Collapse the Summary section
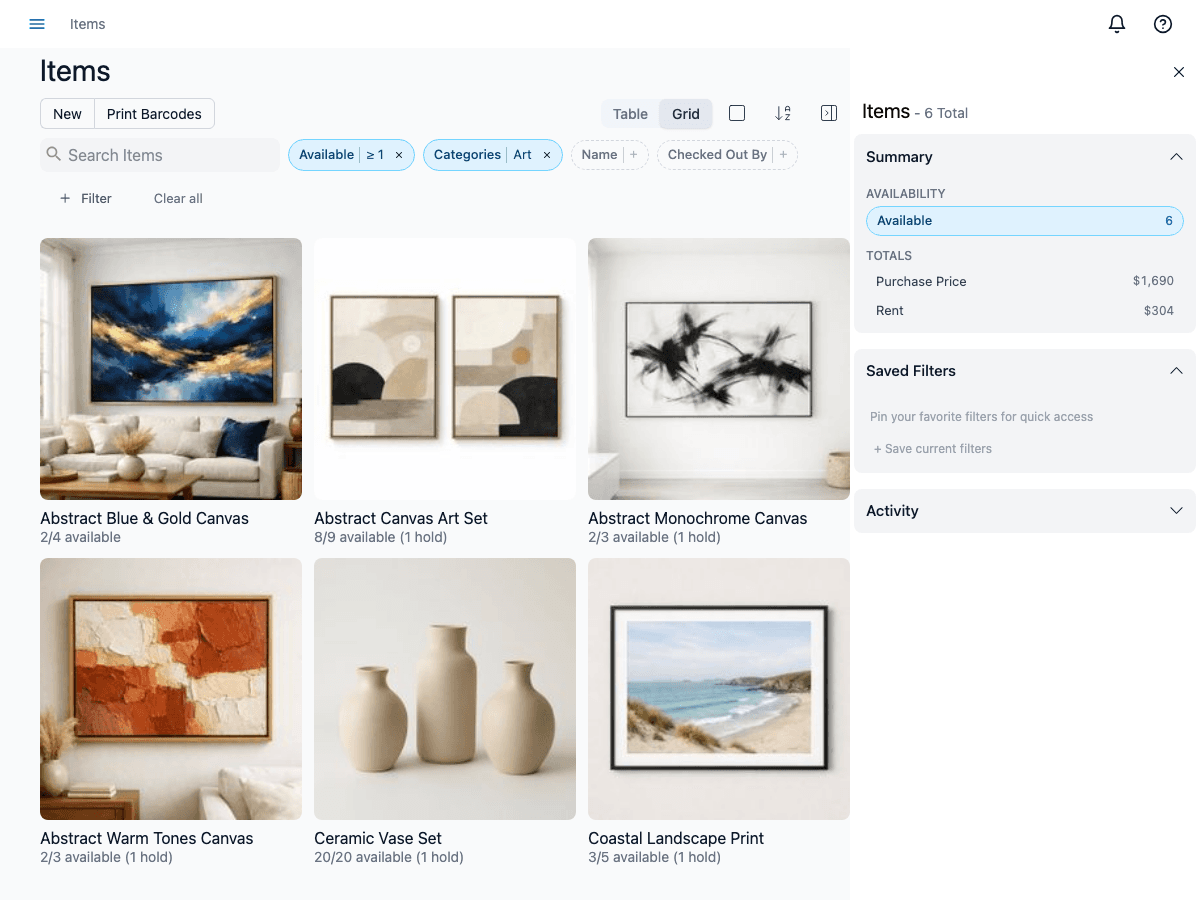Screen dimensions: 1200x900 (1176, 157)
